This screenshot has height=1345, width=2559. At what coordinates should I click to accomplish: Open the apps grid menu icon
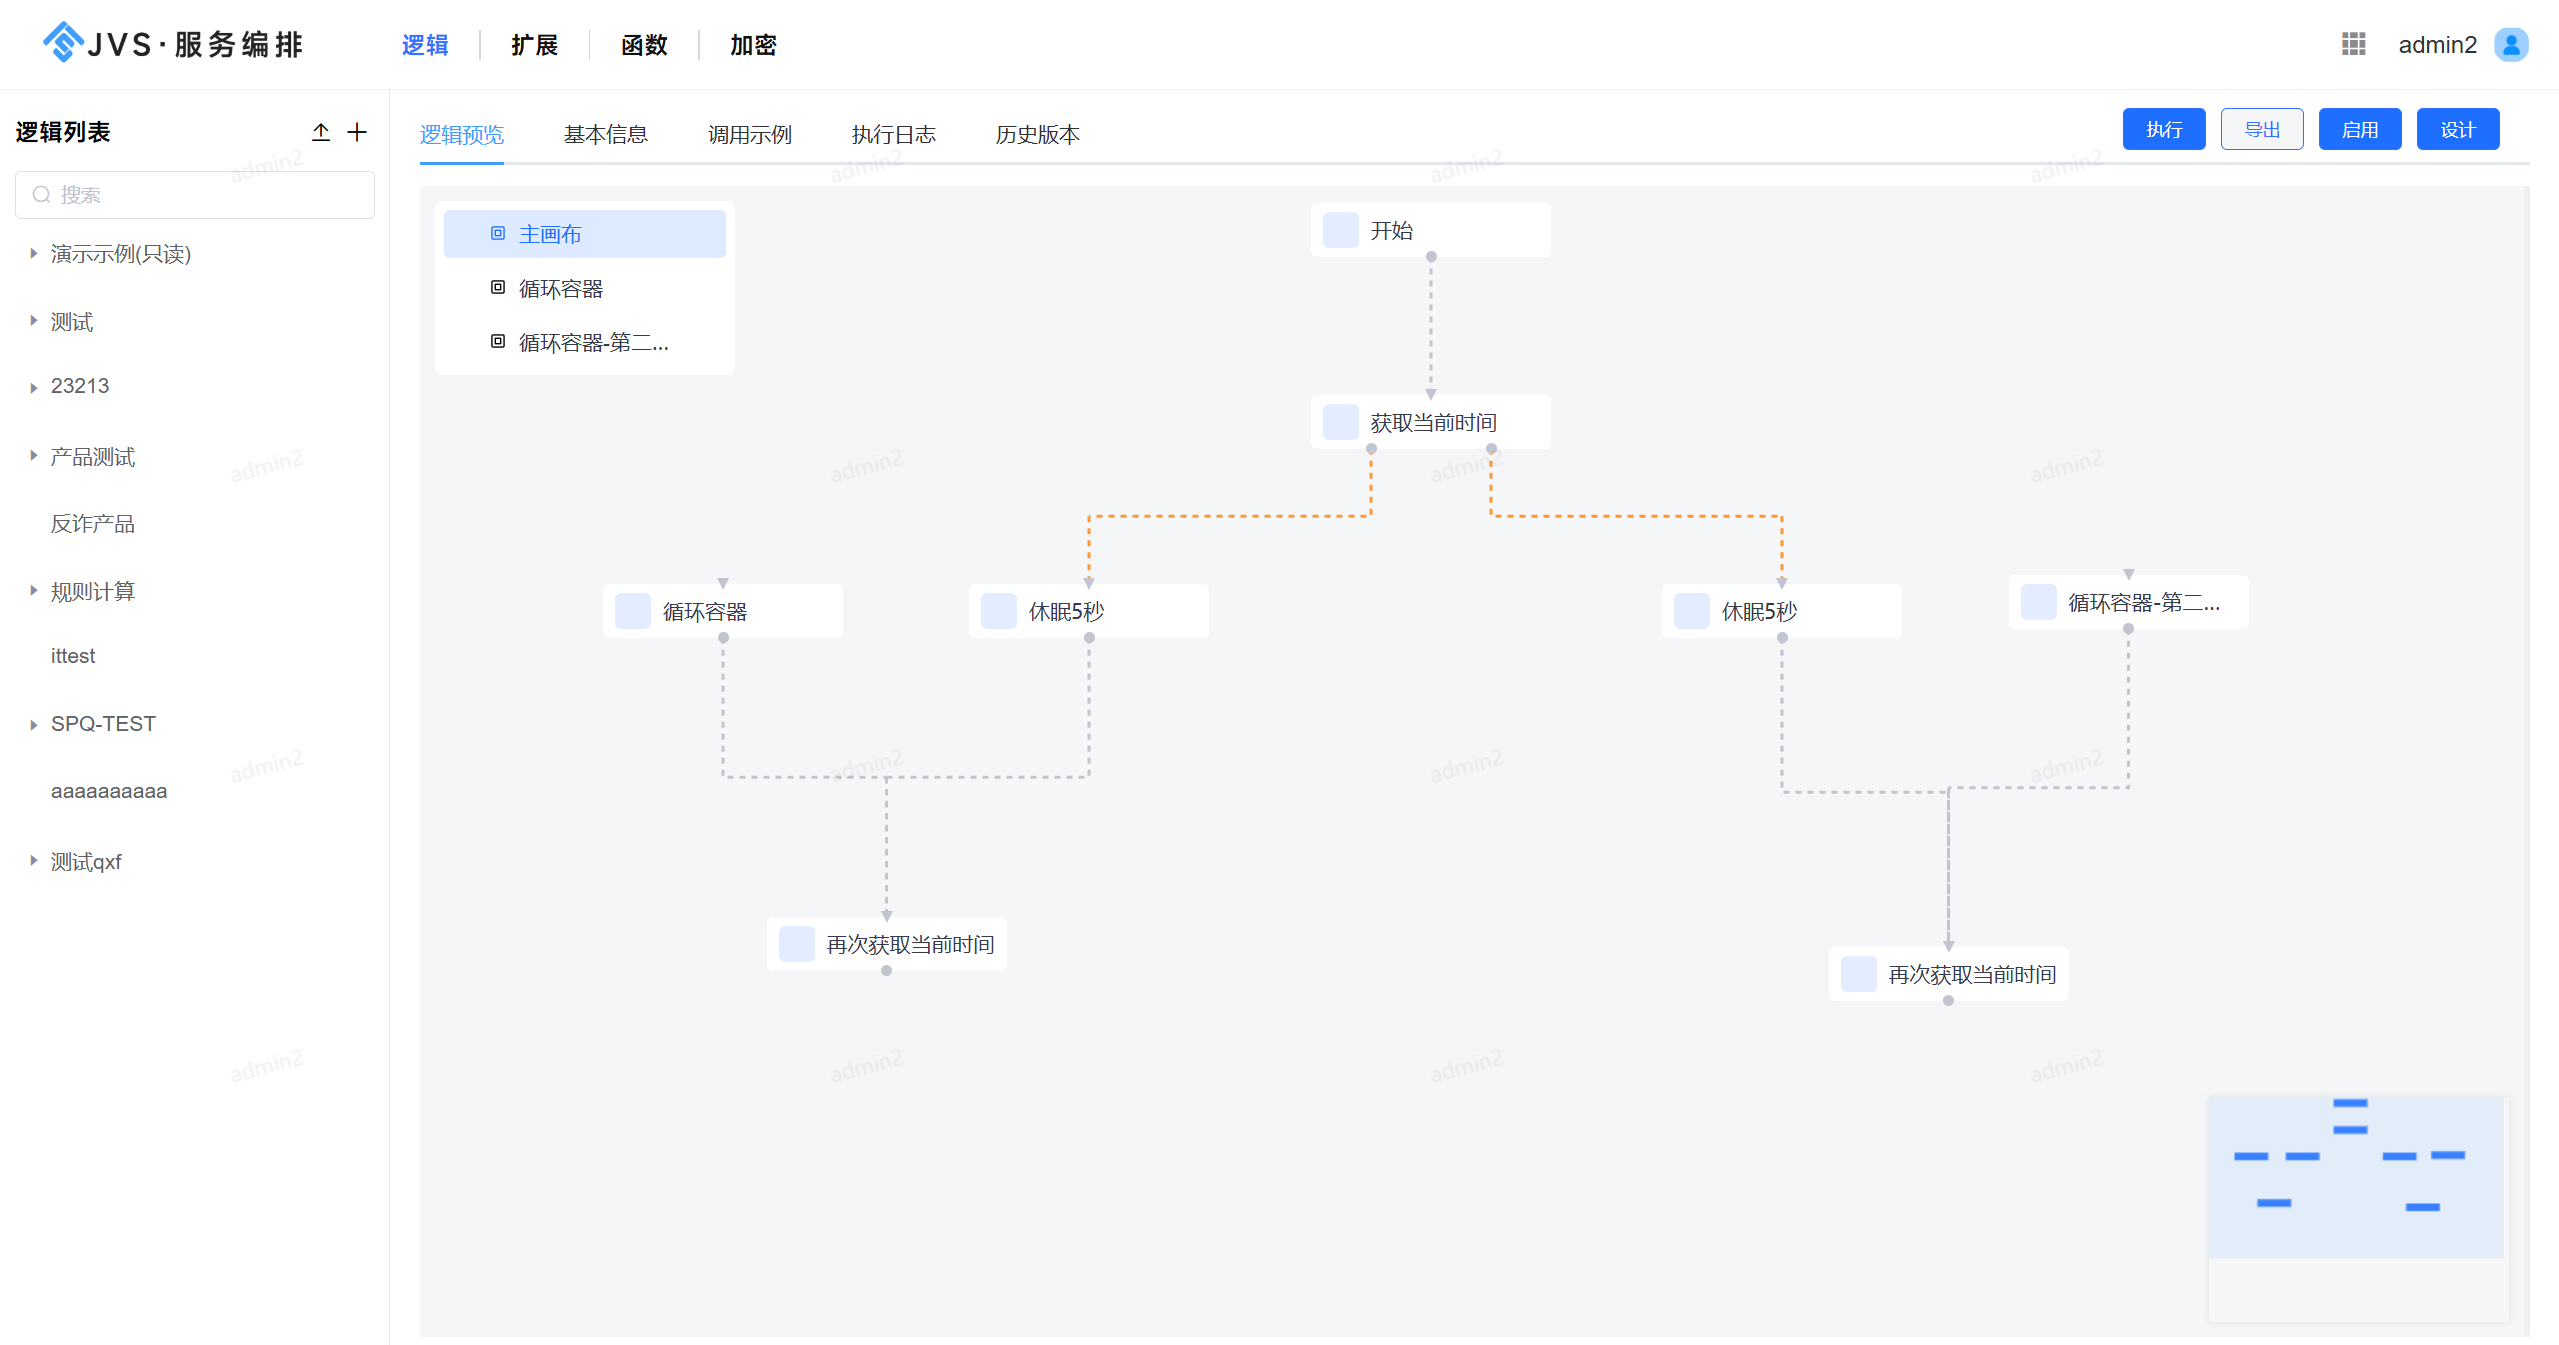pos(2353,44)
